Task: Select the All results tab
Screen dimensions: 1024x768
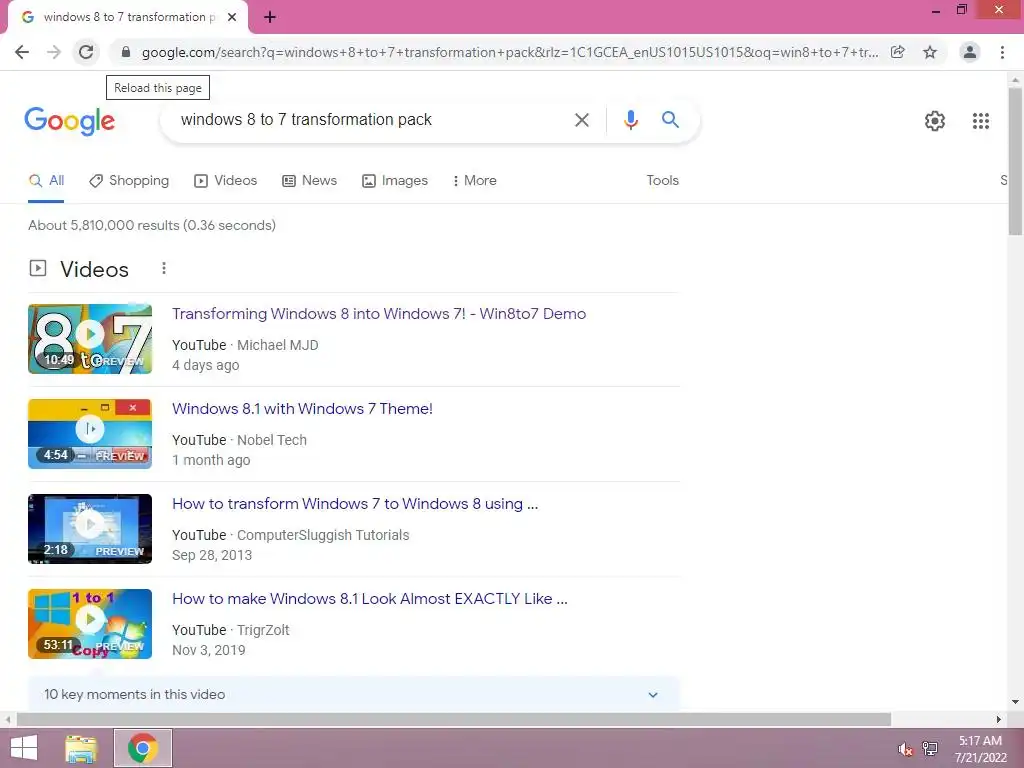Action: pos(46,181)
